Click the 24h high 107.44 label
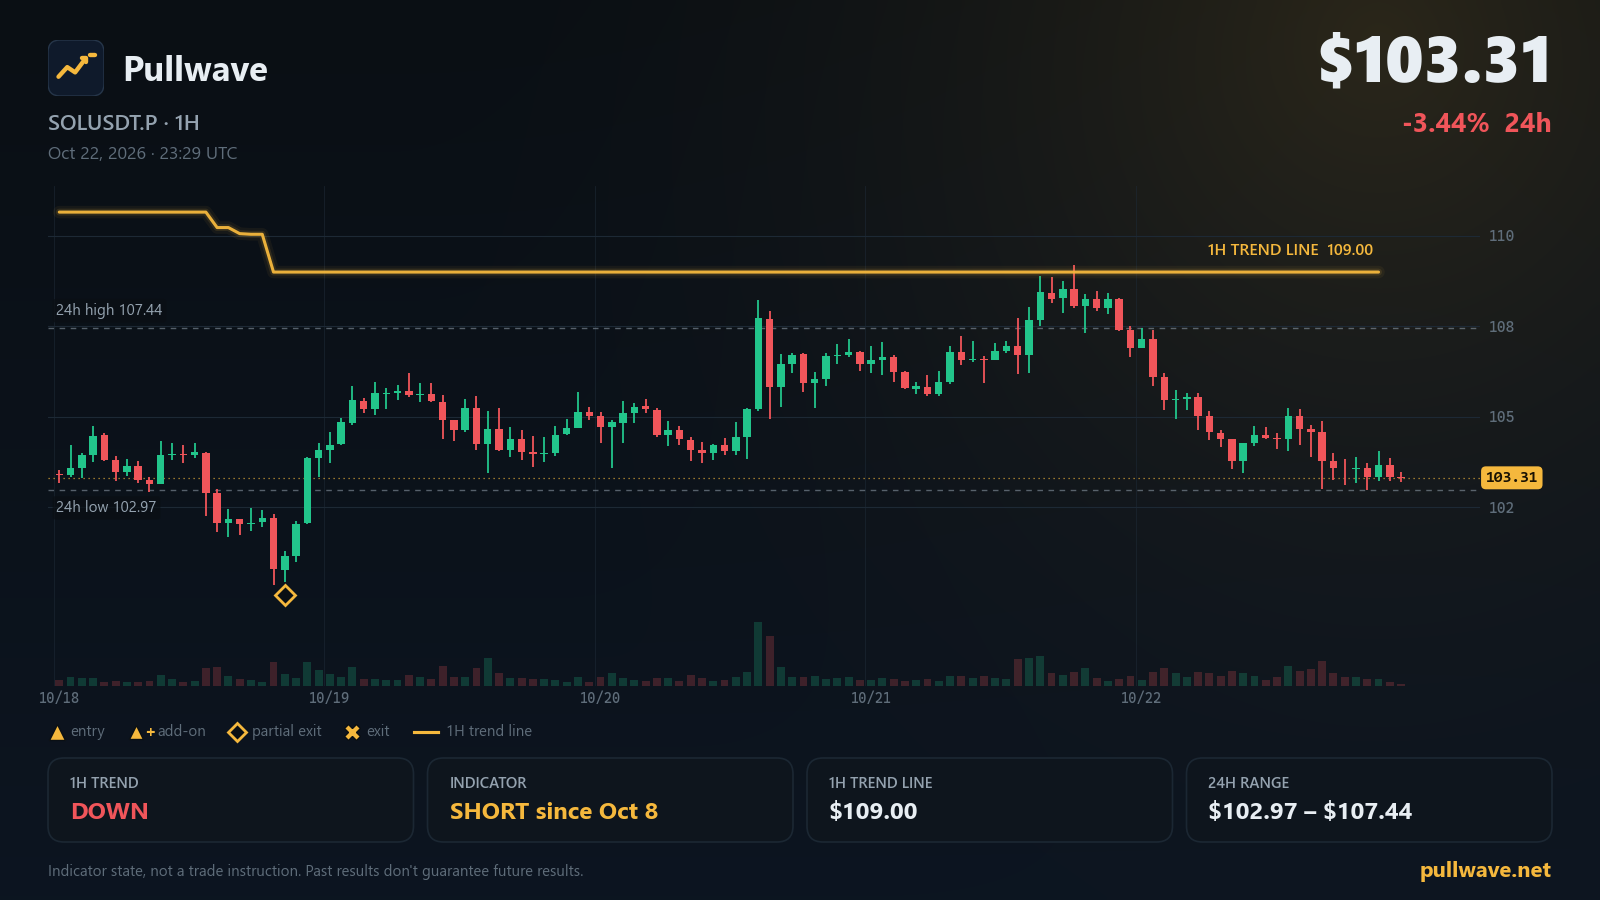Screen dimensions: 1600x900 pos(109,310)
